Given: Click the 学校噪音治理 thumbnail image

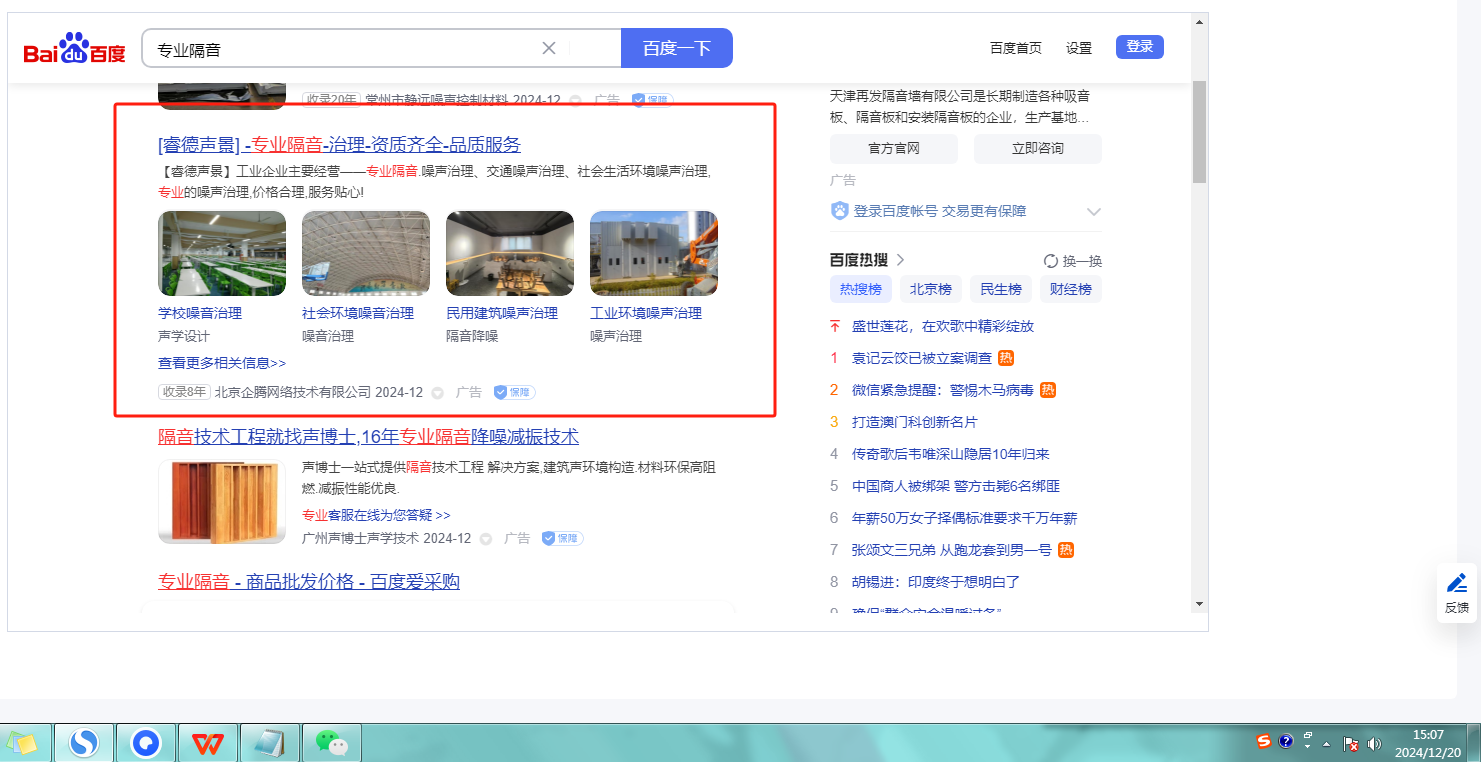Looking at the screenshot, I should (x=222, y=253).
